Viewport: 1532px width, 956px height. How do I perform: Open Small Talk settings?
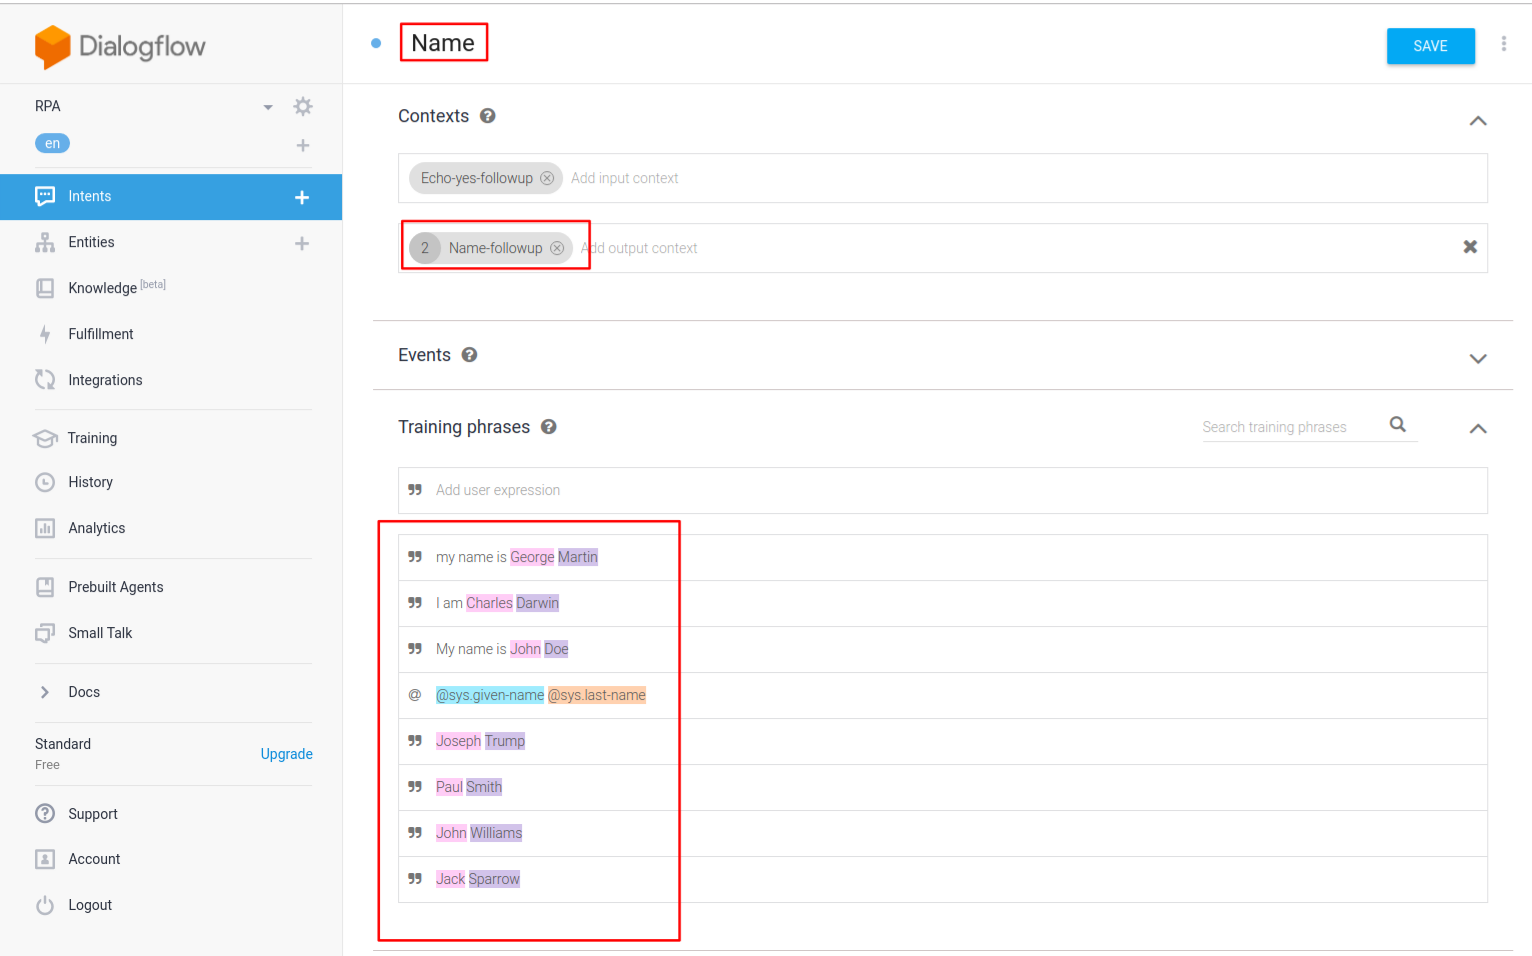click(x=100, y=633)
